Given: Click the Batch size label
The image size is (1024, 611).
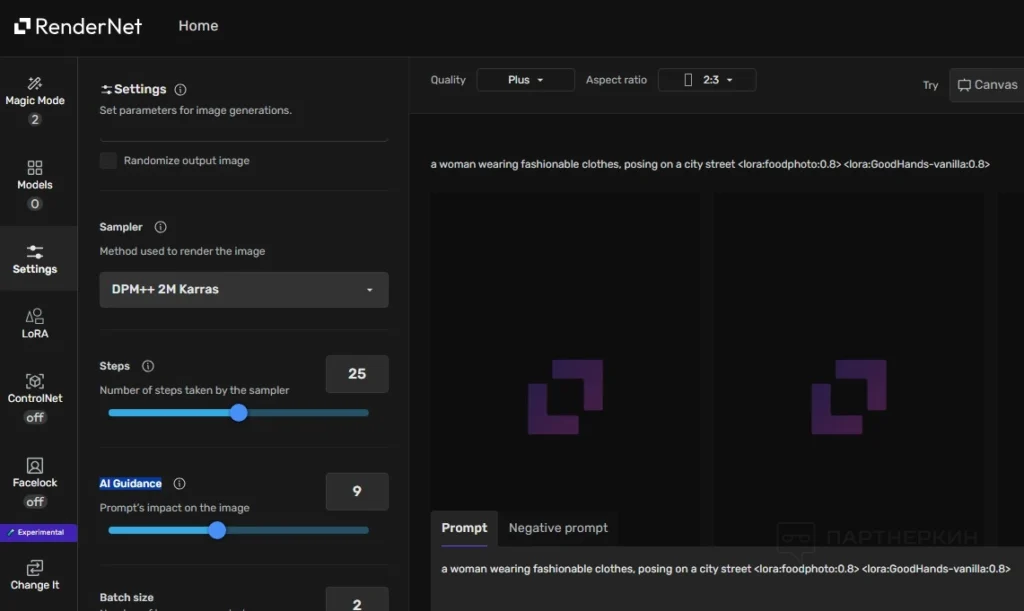Looking at the screenshot, I should tap(127, 597).
